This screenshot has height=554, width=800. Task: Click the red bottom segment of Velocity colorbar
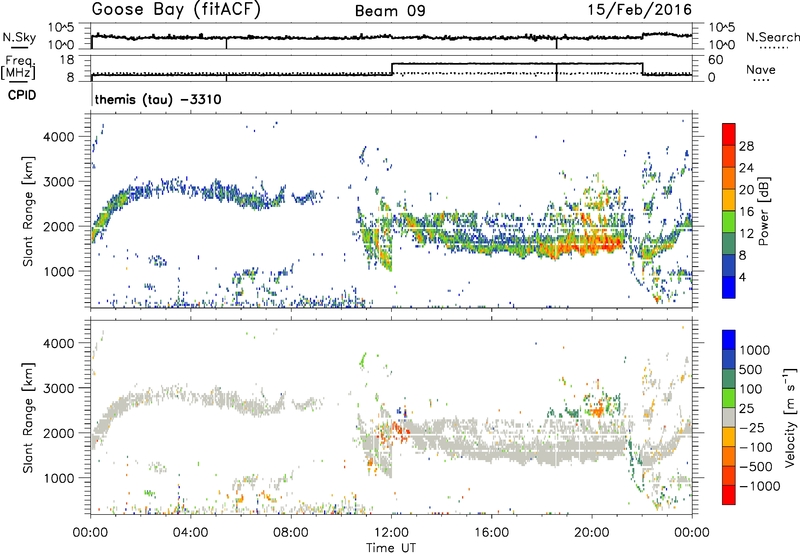pos(729,495)
